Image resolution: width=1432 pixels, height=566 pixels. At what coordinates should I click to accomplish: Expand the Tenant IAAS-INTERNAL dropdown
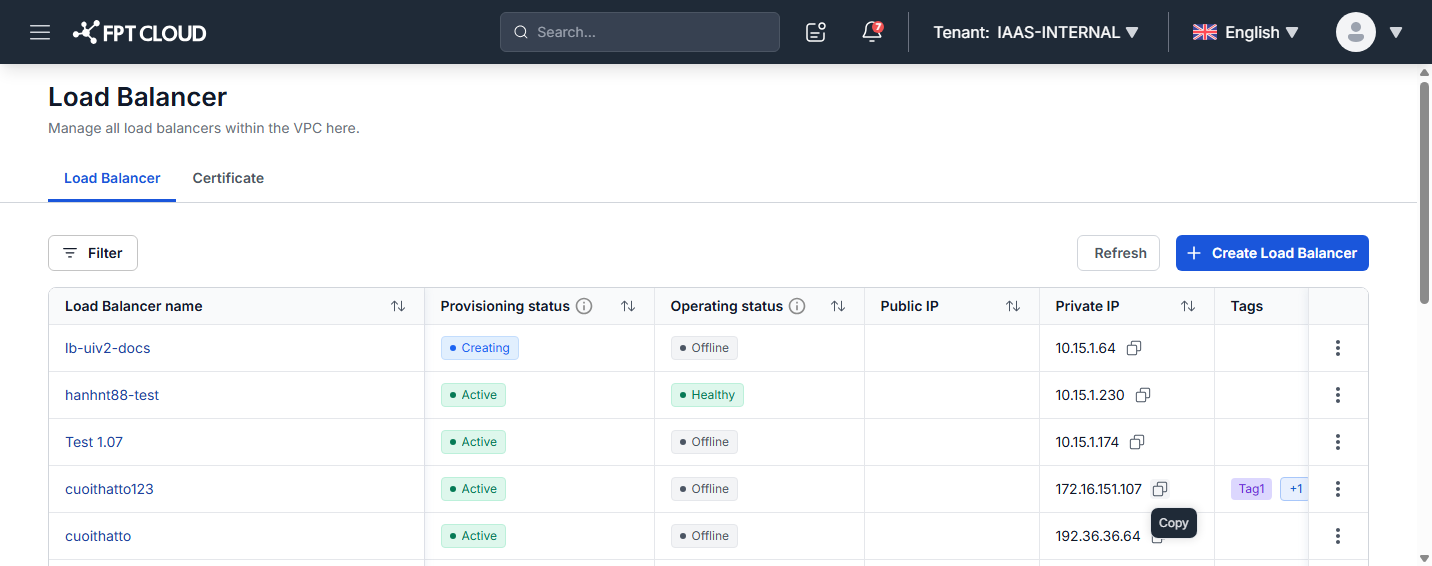(1036, 32)
